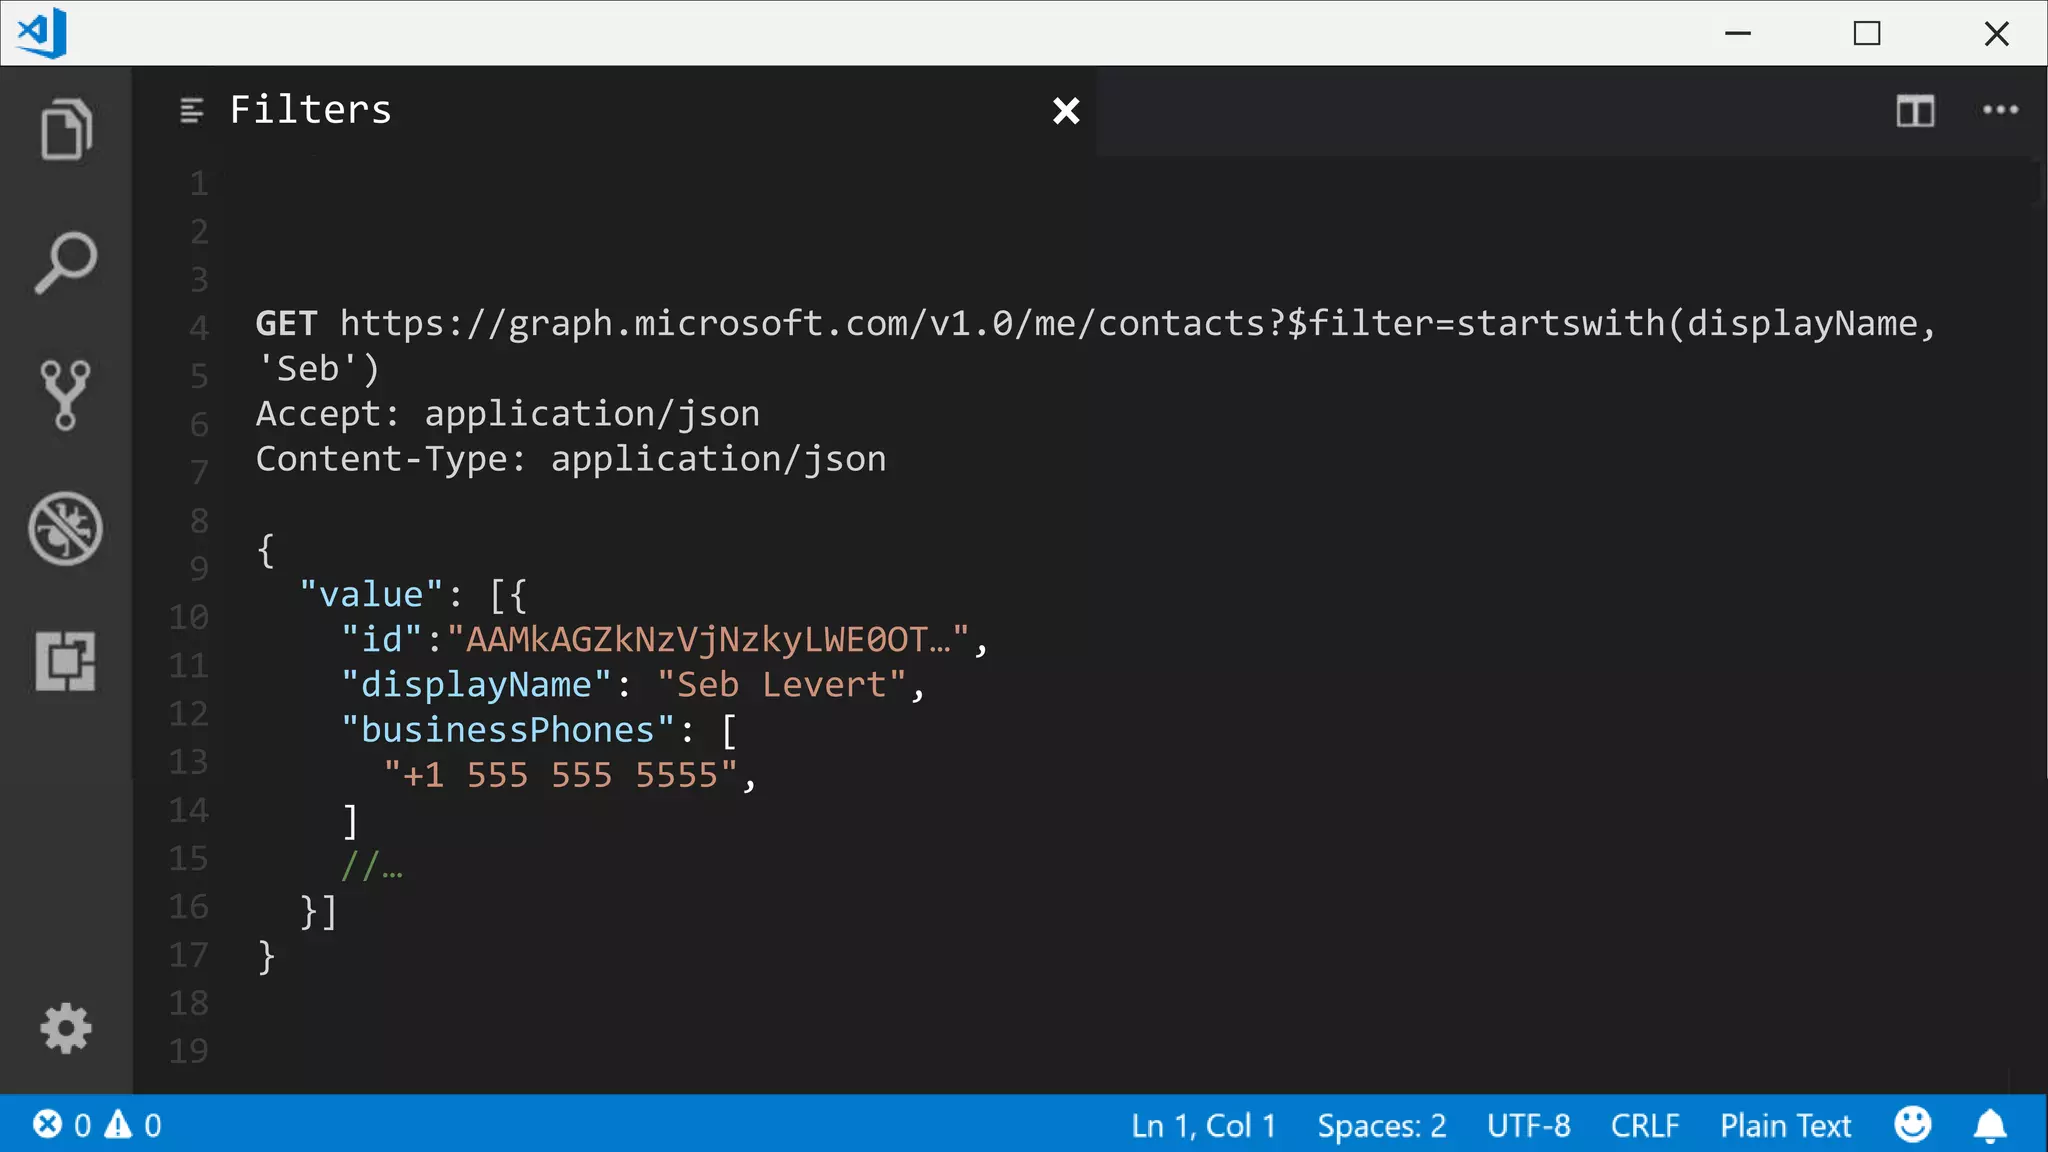Screen dimensions: 2048x1152
Task: Close the Filters editor tab
Action: coord(1066,110)
